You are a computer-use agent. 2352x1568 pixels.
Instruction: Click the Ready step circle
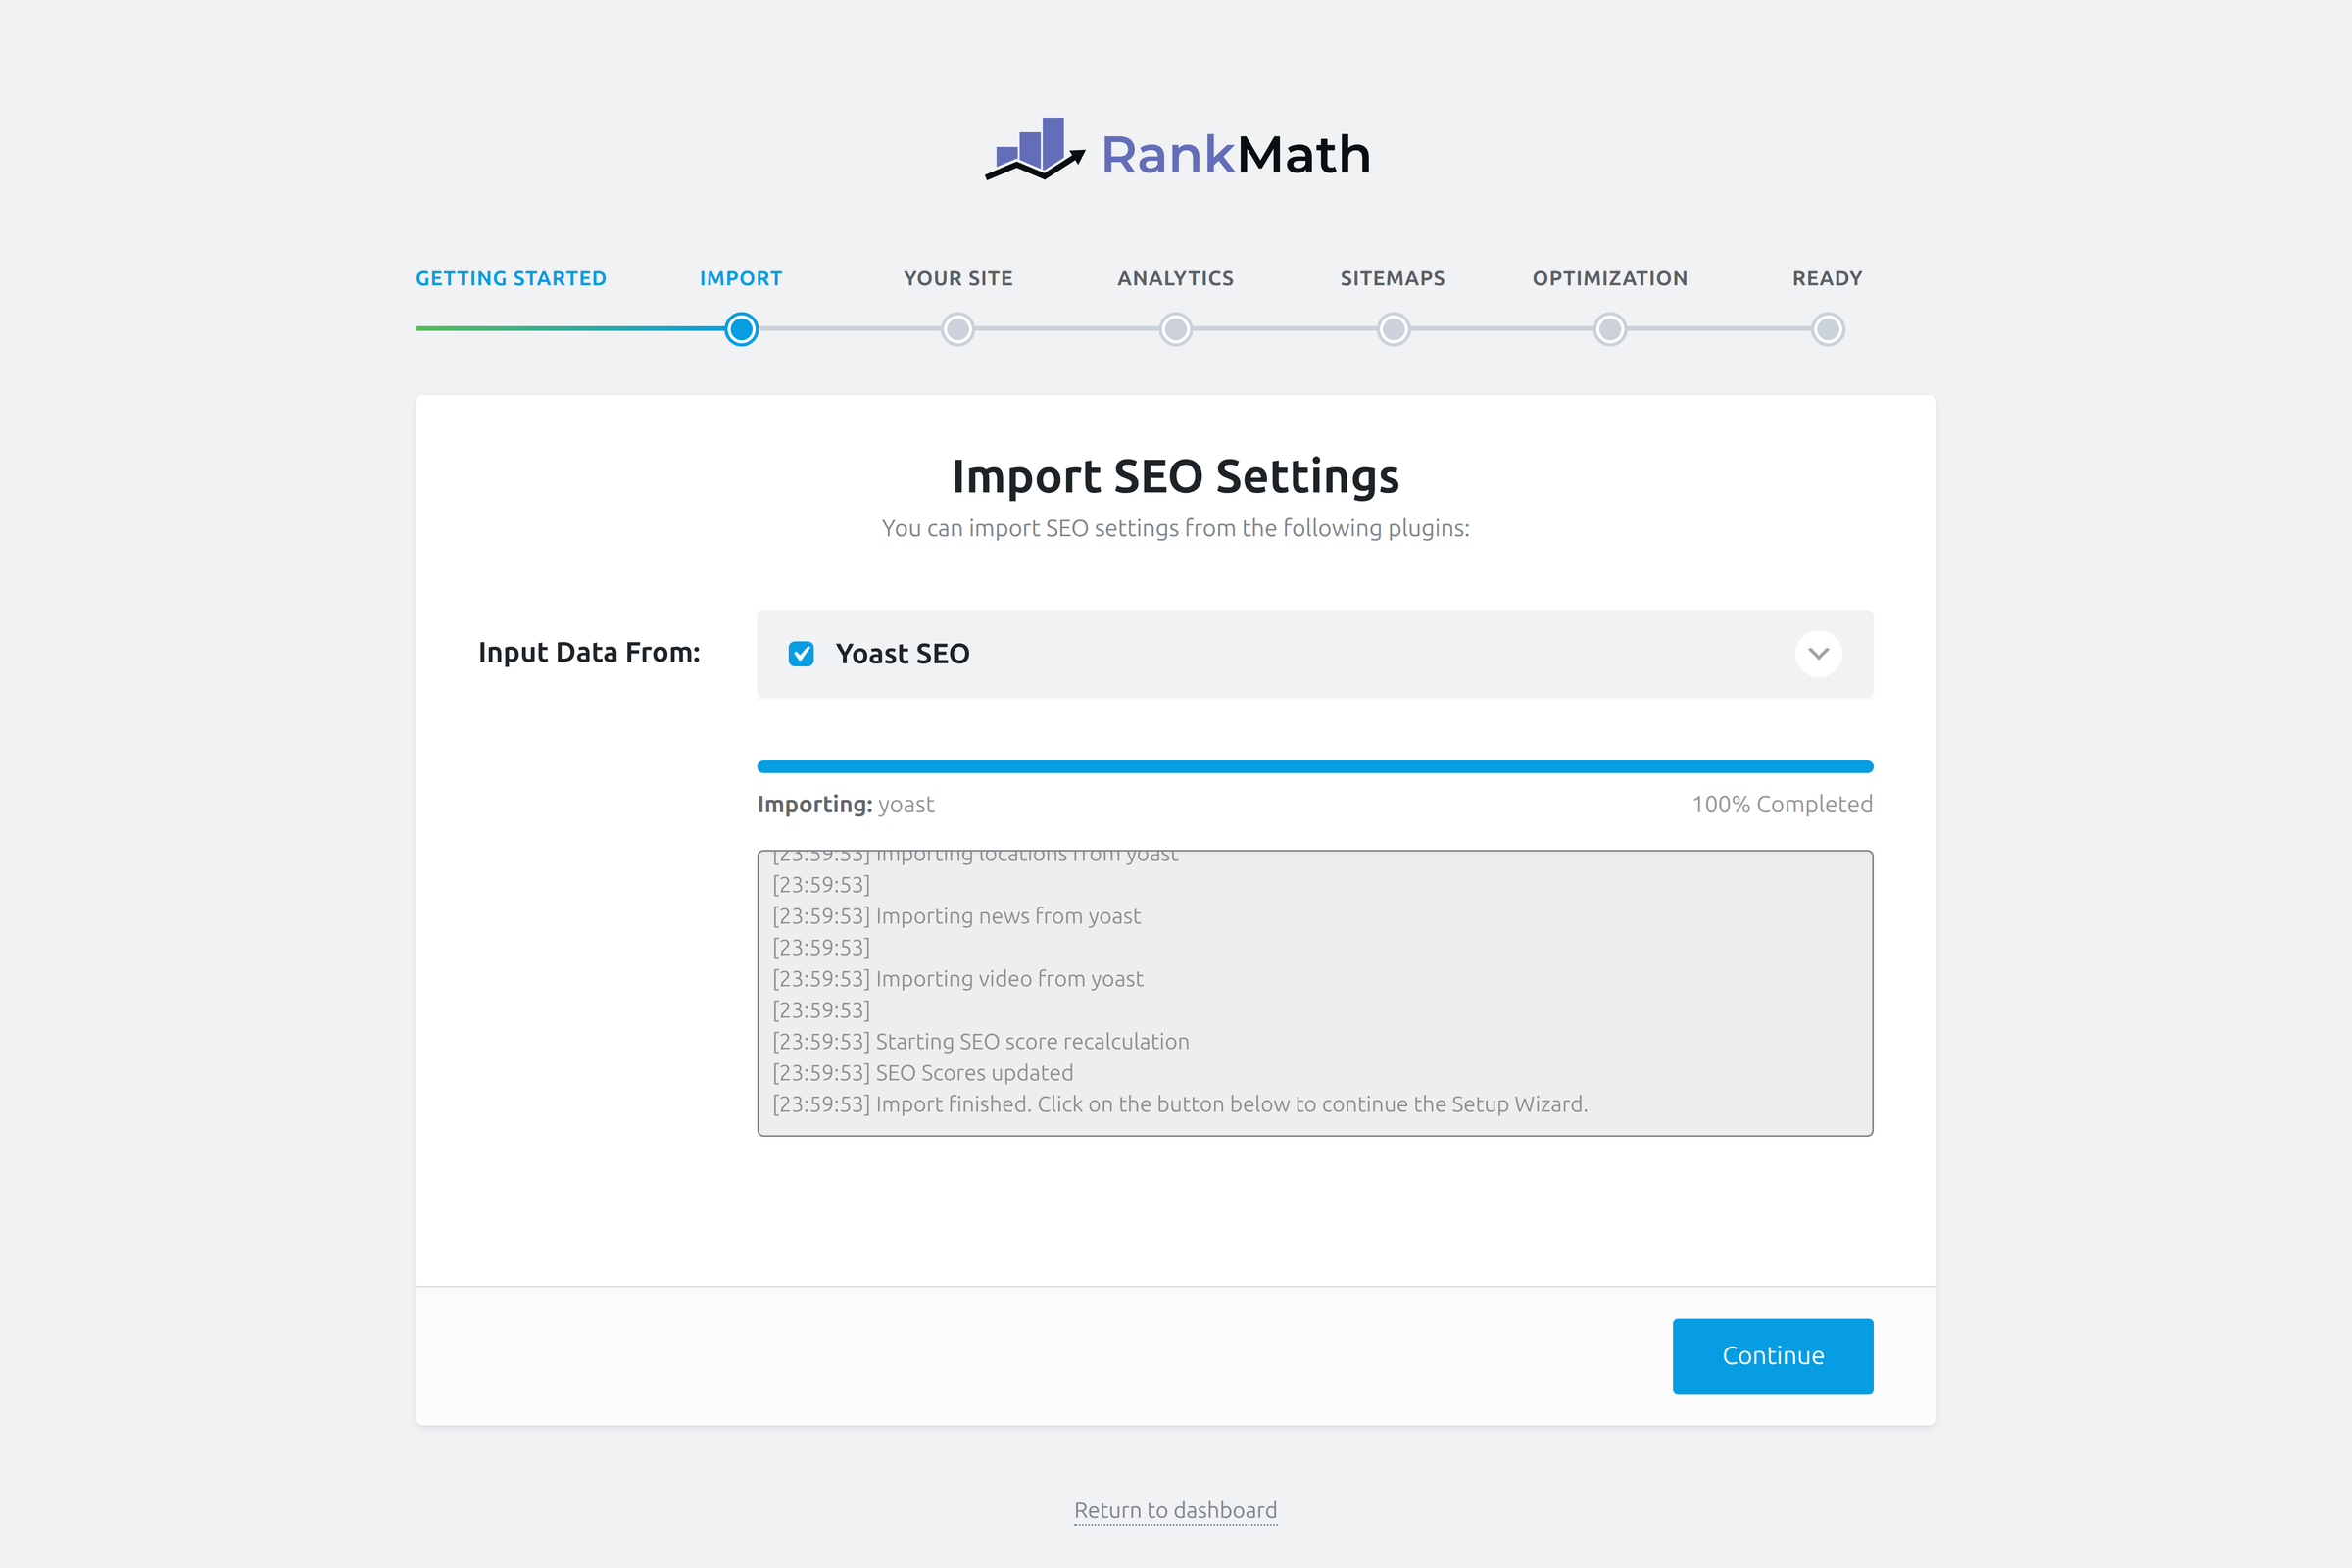click(1828, 329)
